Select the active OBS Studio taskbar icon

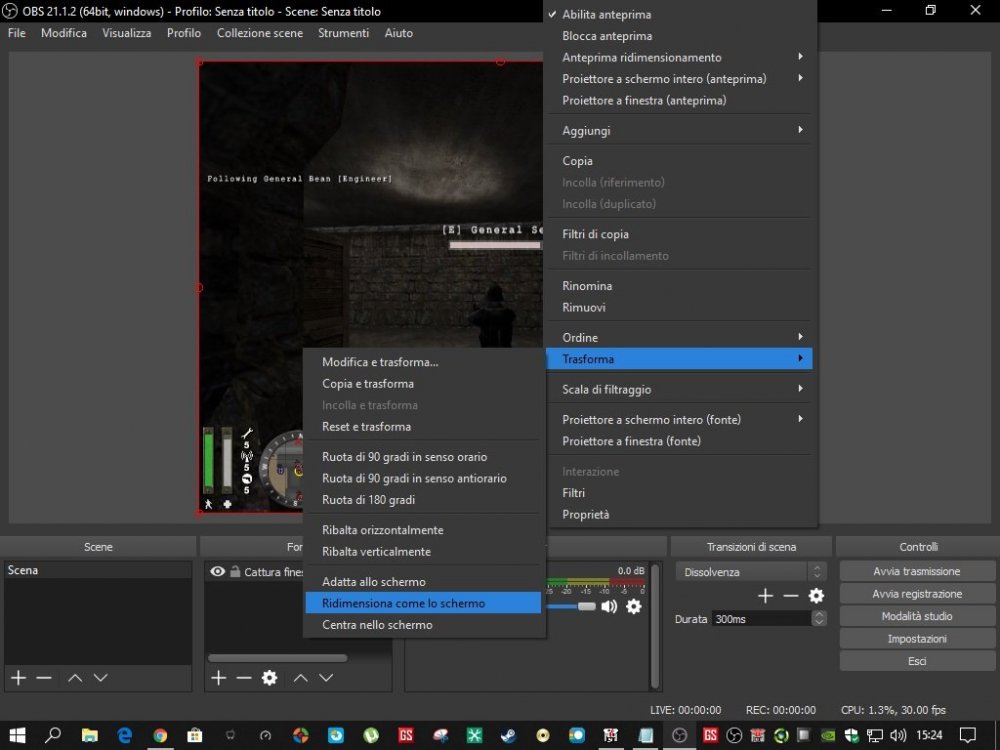tap(680, 735)
